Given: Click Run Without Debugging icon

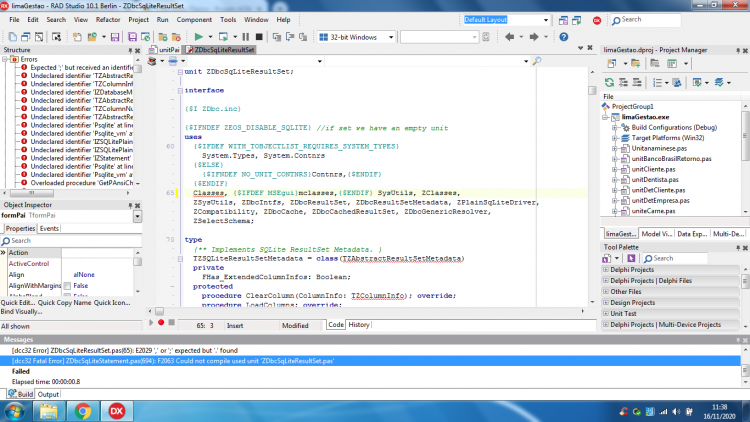Looking at the screenshot, I should click(223, 37).
